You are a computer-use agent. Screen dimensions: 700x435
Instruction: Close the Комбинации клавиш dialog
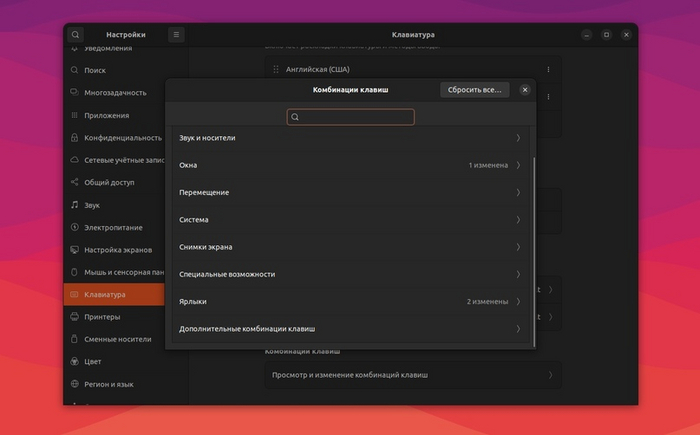[x=525, y=90]
